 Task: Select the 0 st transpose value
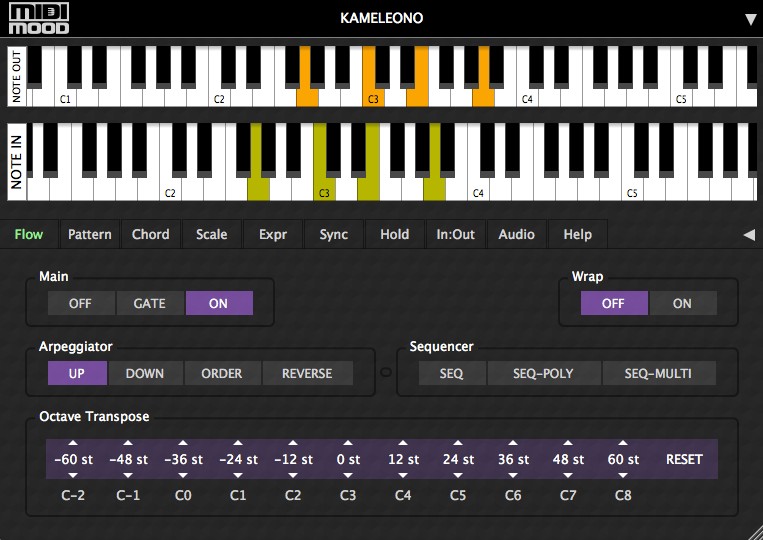coord(348,460)
